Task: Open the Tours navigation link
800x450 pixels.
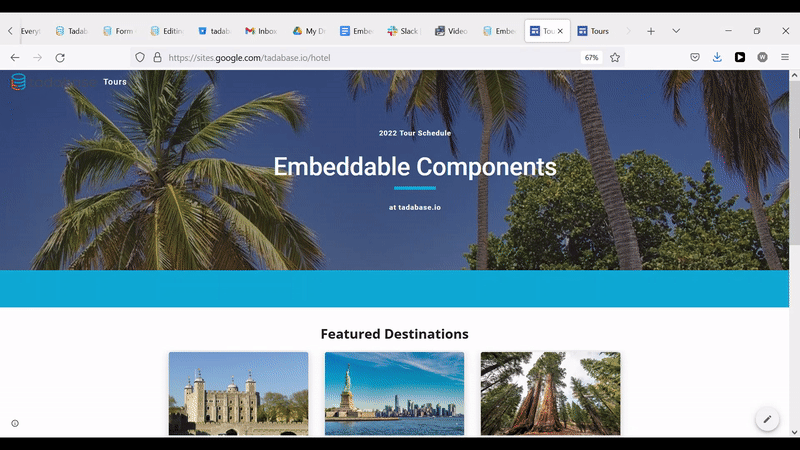Action: click(x=115, y=82)
